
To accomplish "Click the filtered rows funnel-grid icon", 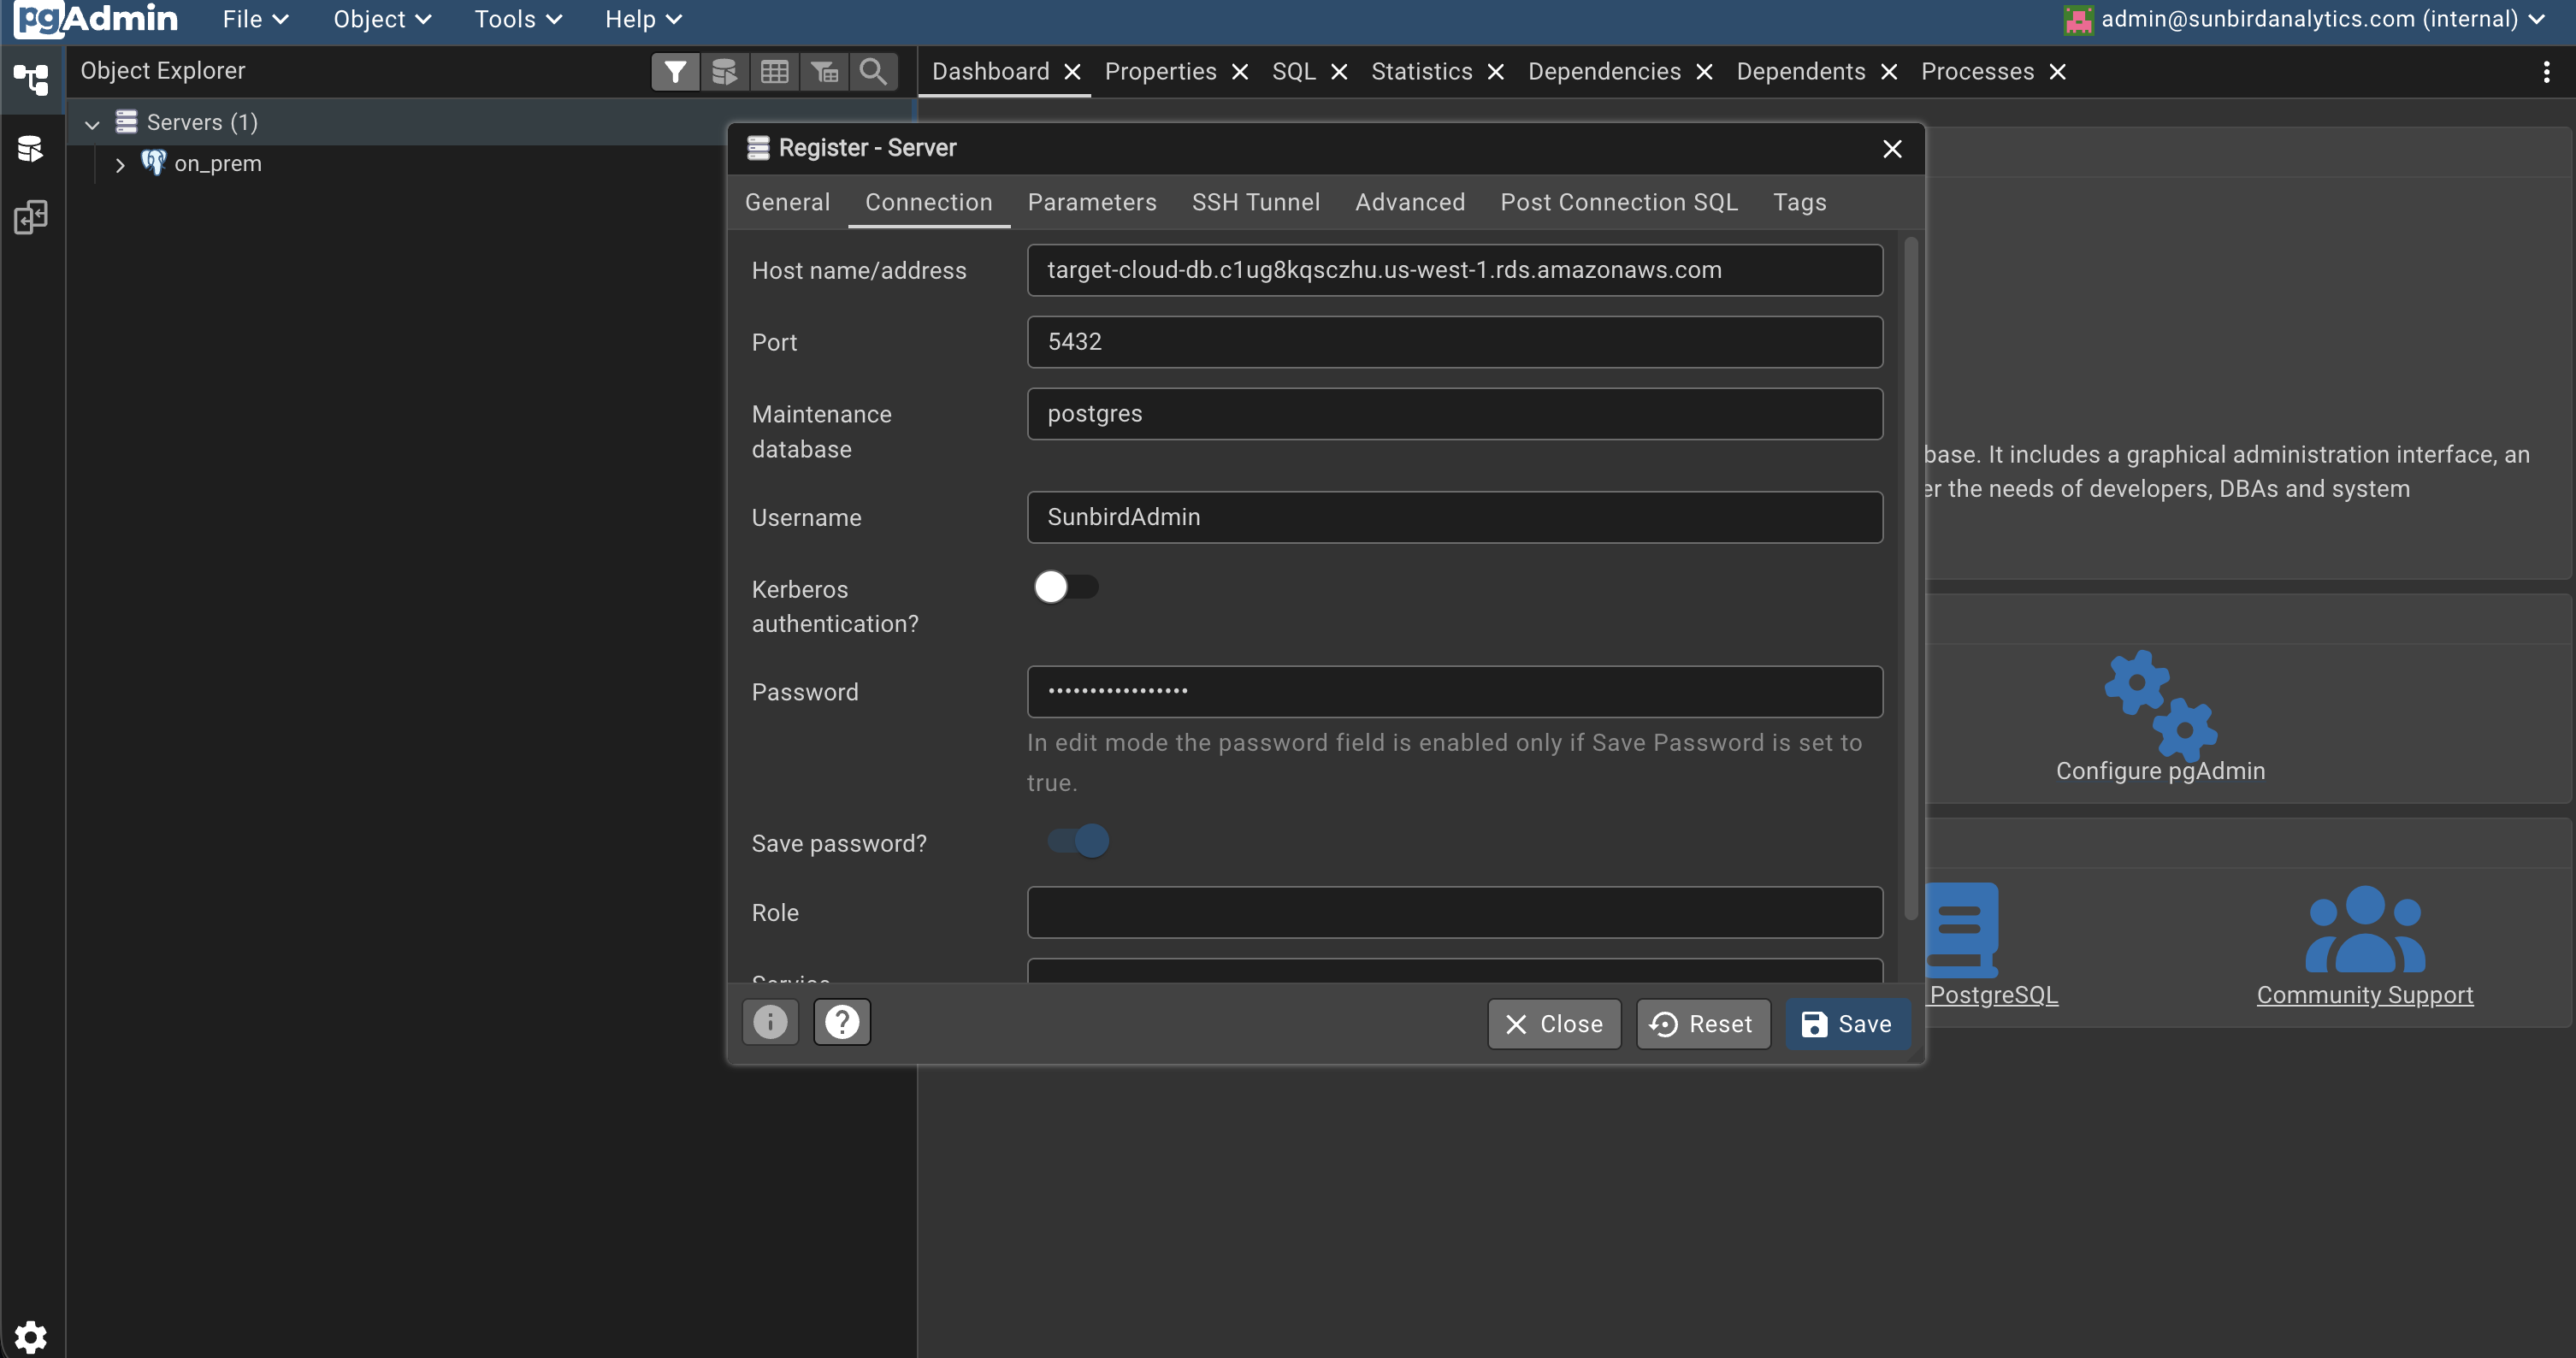I will pyautogui.click(x=824, y=71).
